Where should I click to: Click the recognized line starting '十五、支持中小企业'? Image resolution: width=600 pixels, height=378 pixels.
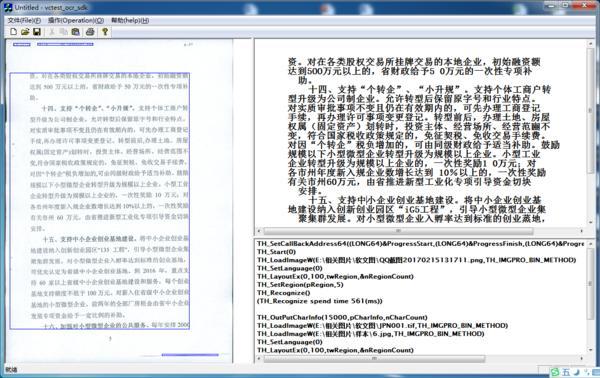[425, 200]
